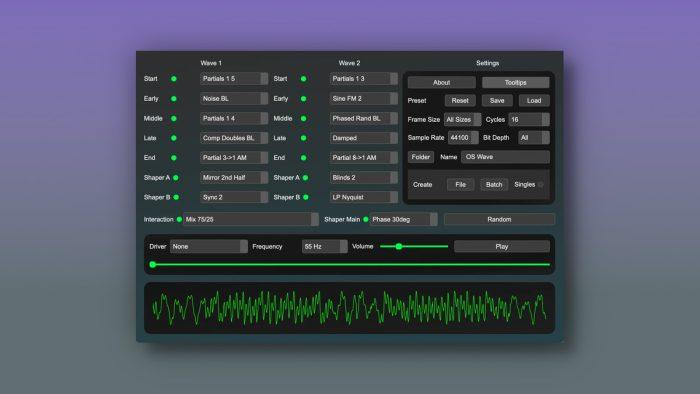This screenshot has height=394, width=700.
Task: Play the wavetable preview
Action: click(x=502, y=246)
